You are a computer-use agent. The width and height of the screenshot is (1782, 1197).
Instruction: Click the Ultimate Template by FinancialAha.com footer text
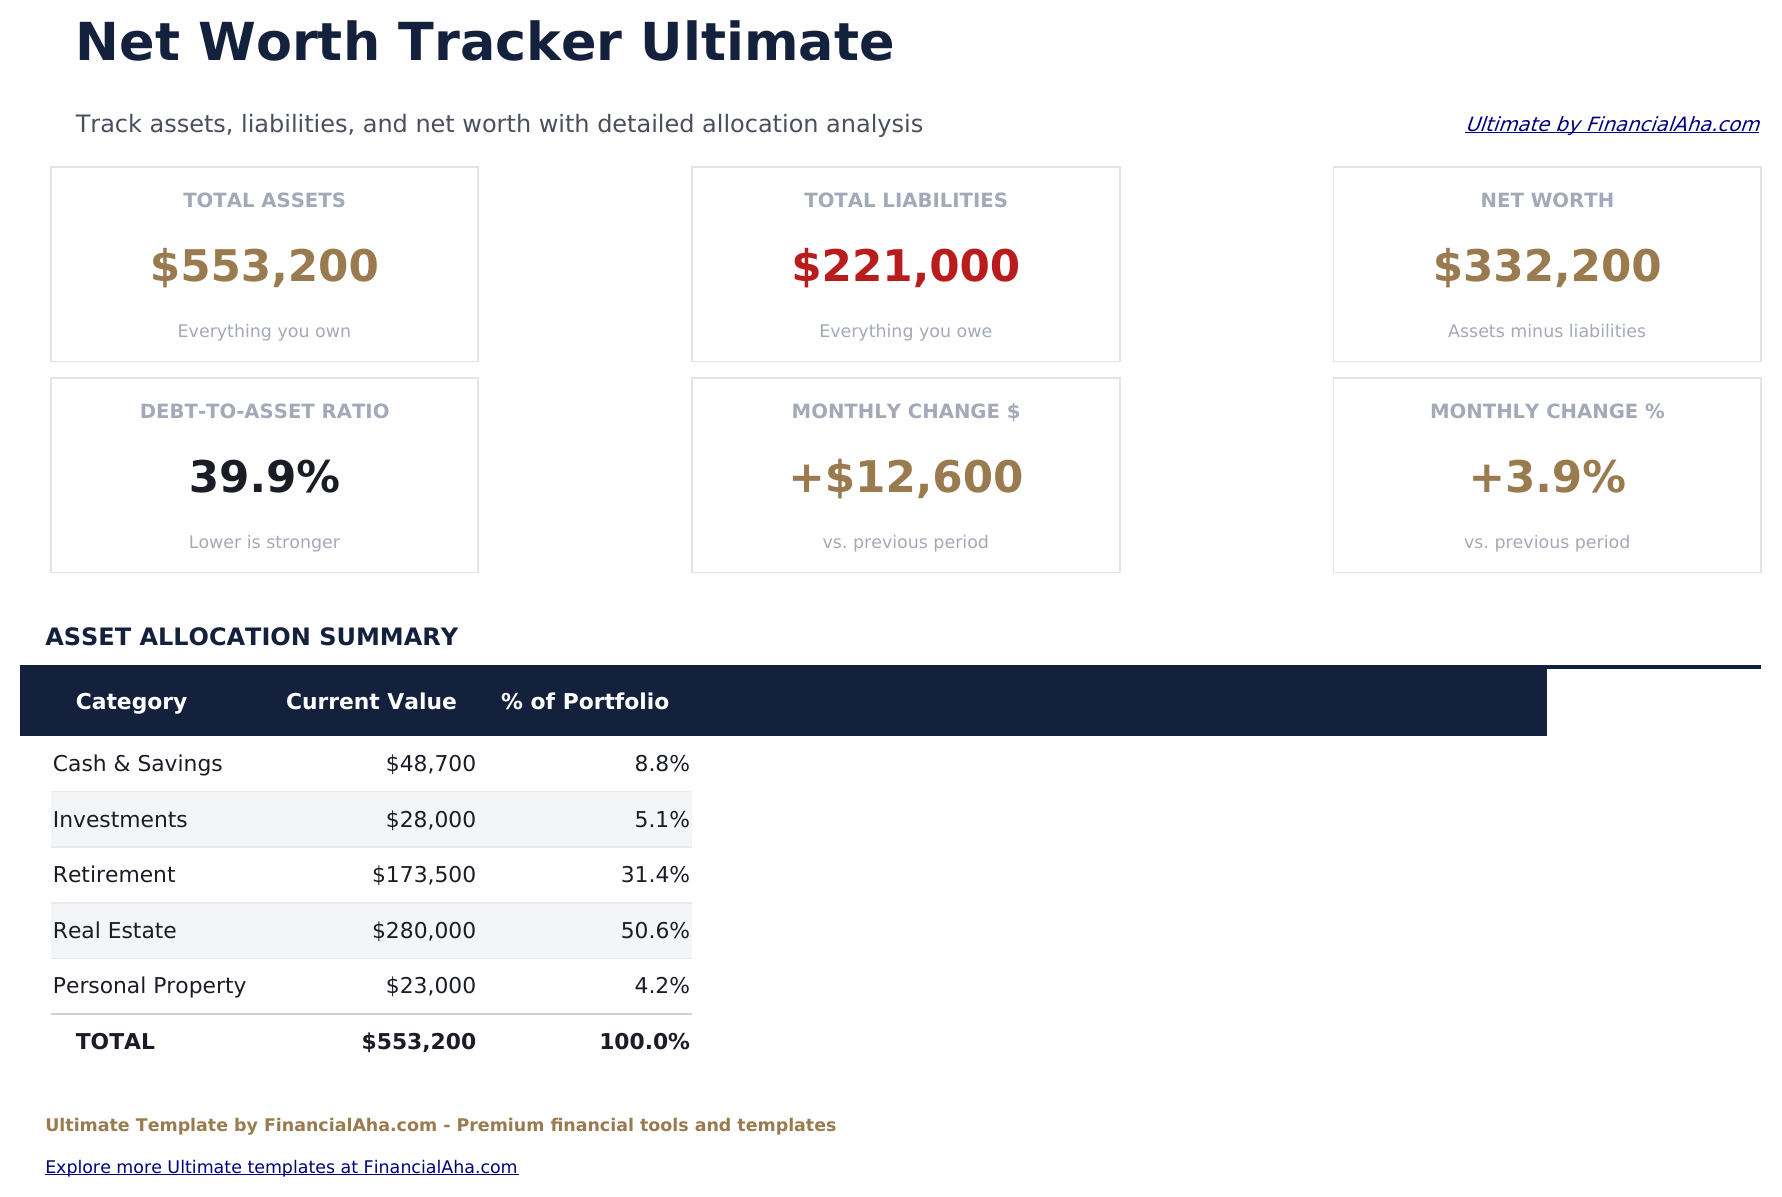click(x=441, y=1124)
